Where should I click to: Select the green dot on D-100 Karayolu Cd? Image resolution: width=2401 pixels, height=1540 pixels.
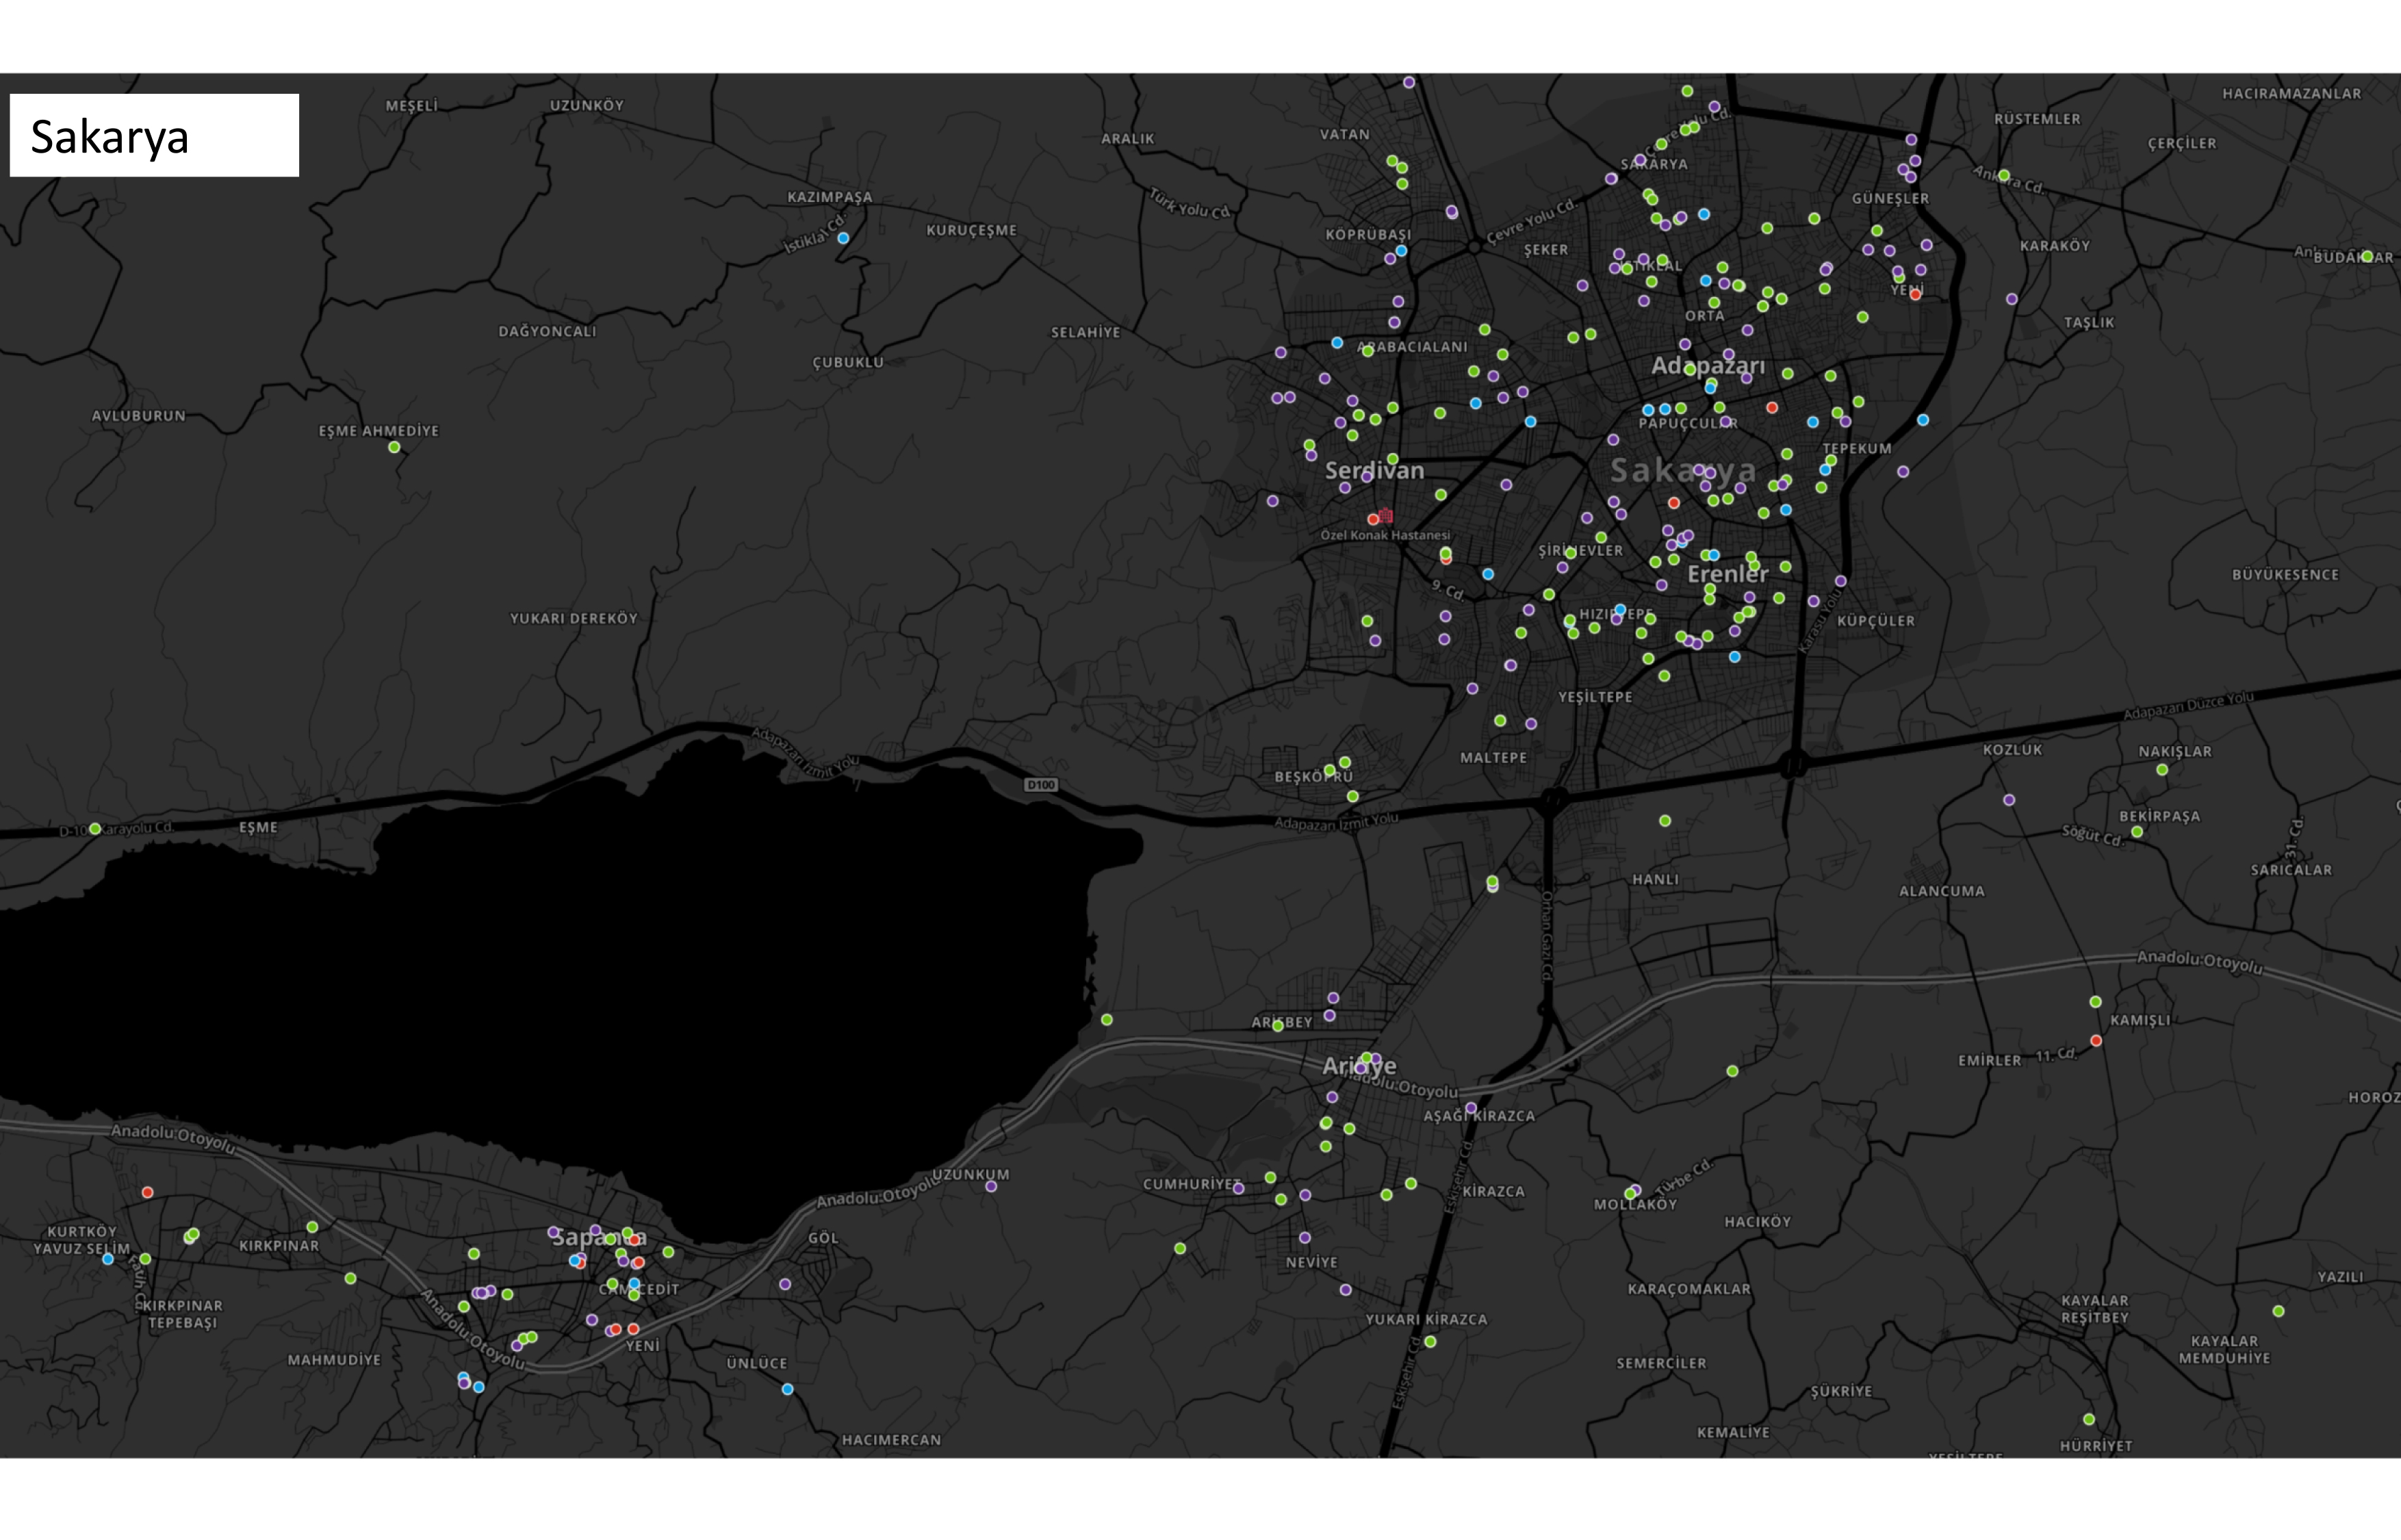[95, 829]
